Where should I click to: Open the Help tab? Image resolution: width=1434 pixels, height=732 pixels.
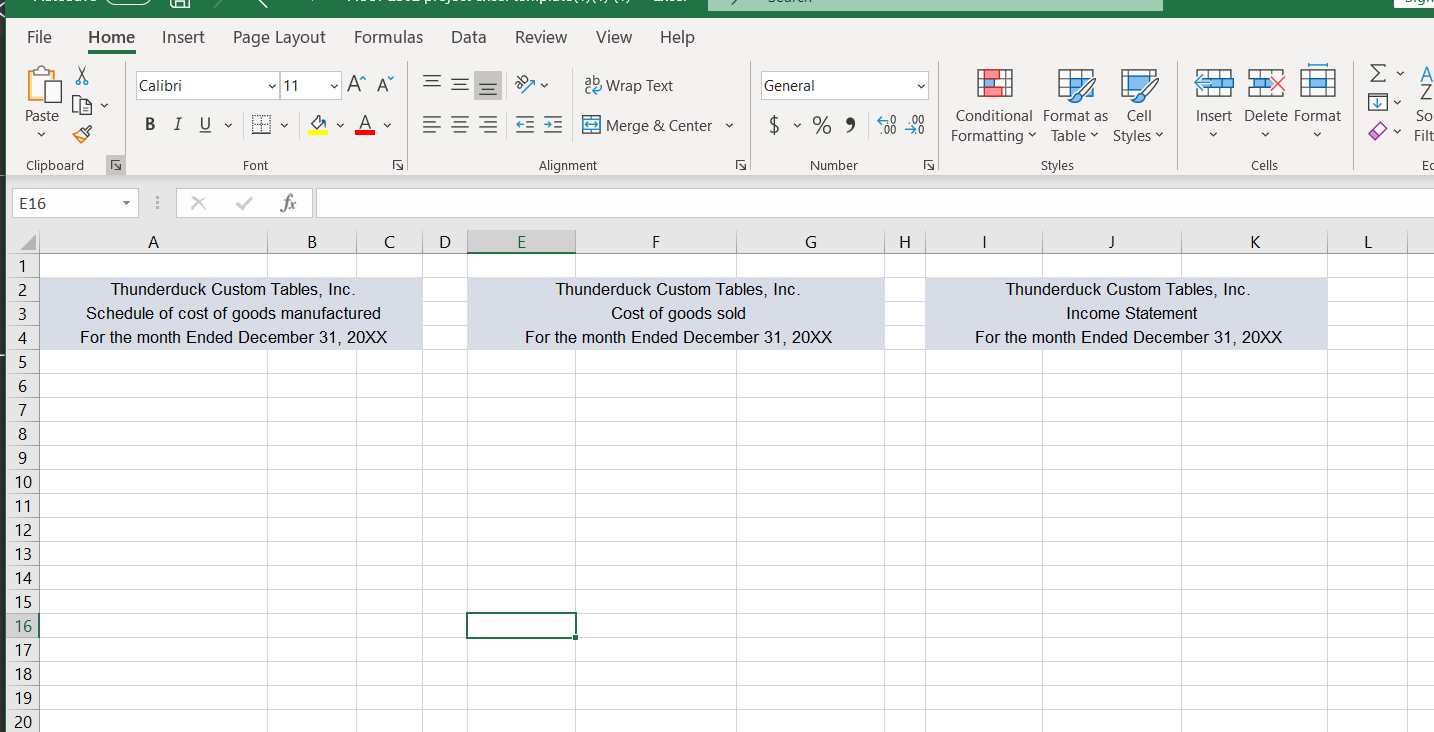(677, 37)
